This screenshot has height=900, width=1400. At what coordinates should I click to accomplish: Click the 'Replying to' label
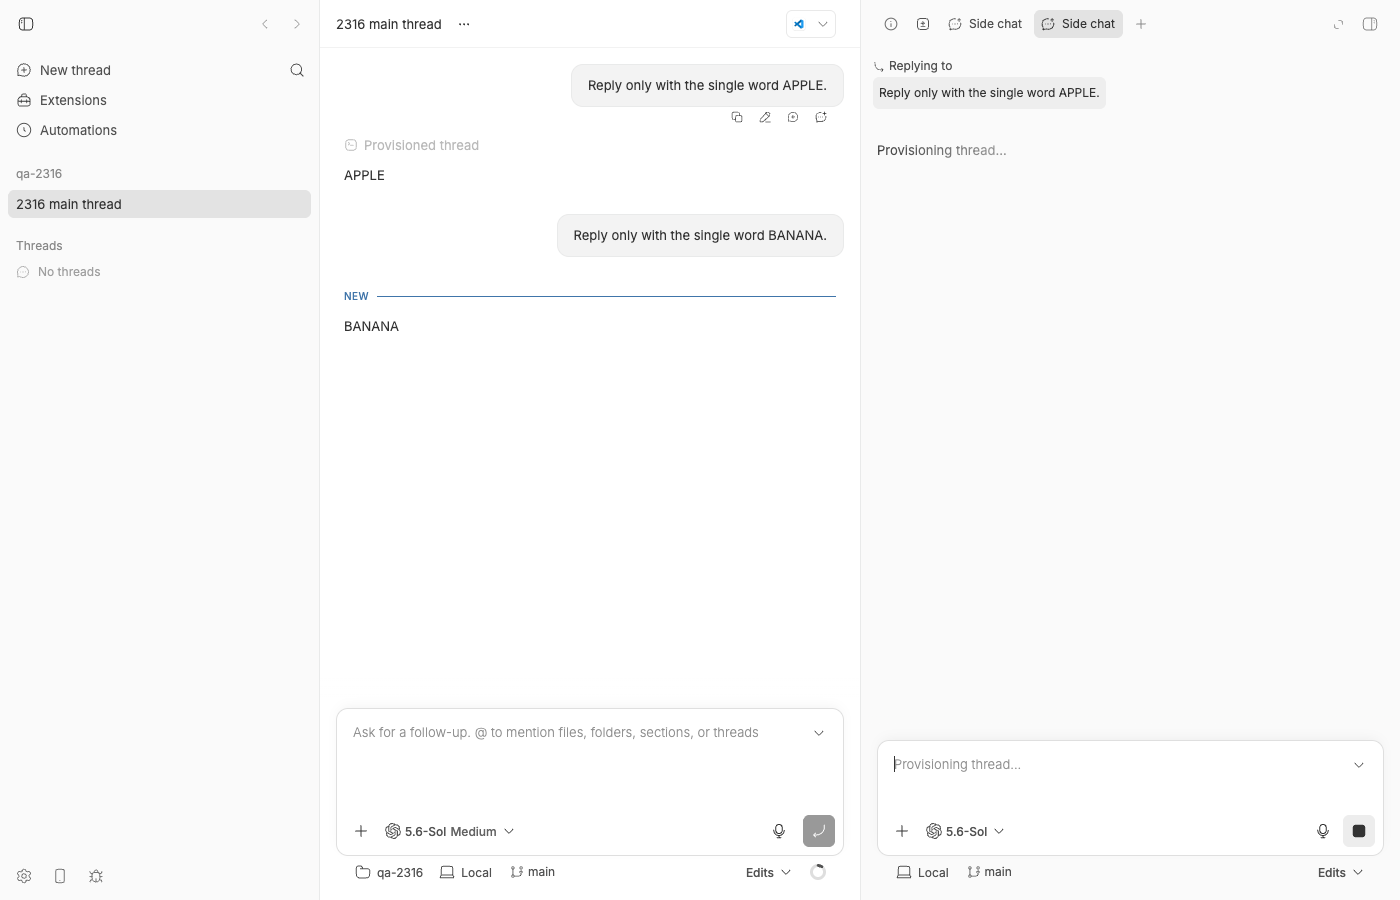tap(920, 66)
